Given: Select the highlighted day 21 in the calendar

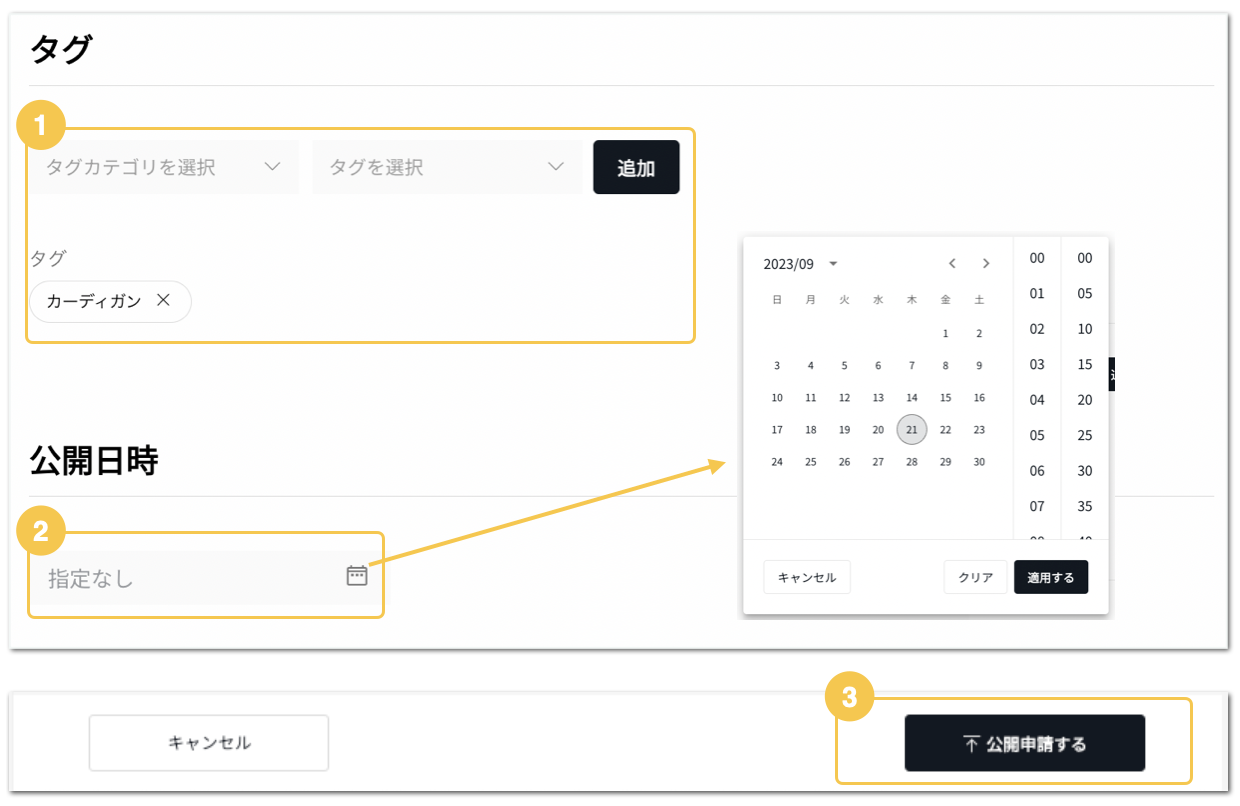Looking at the screenshot, I should (912, 430).
